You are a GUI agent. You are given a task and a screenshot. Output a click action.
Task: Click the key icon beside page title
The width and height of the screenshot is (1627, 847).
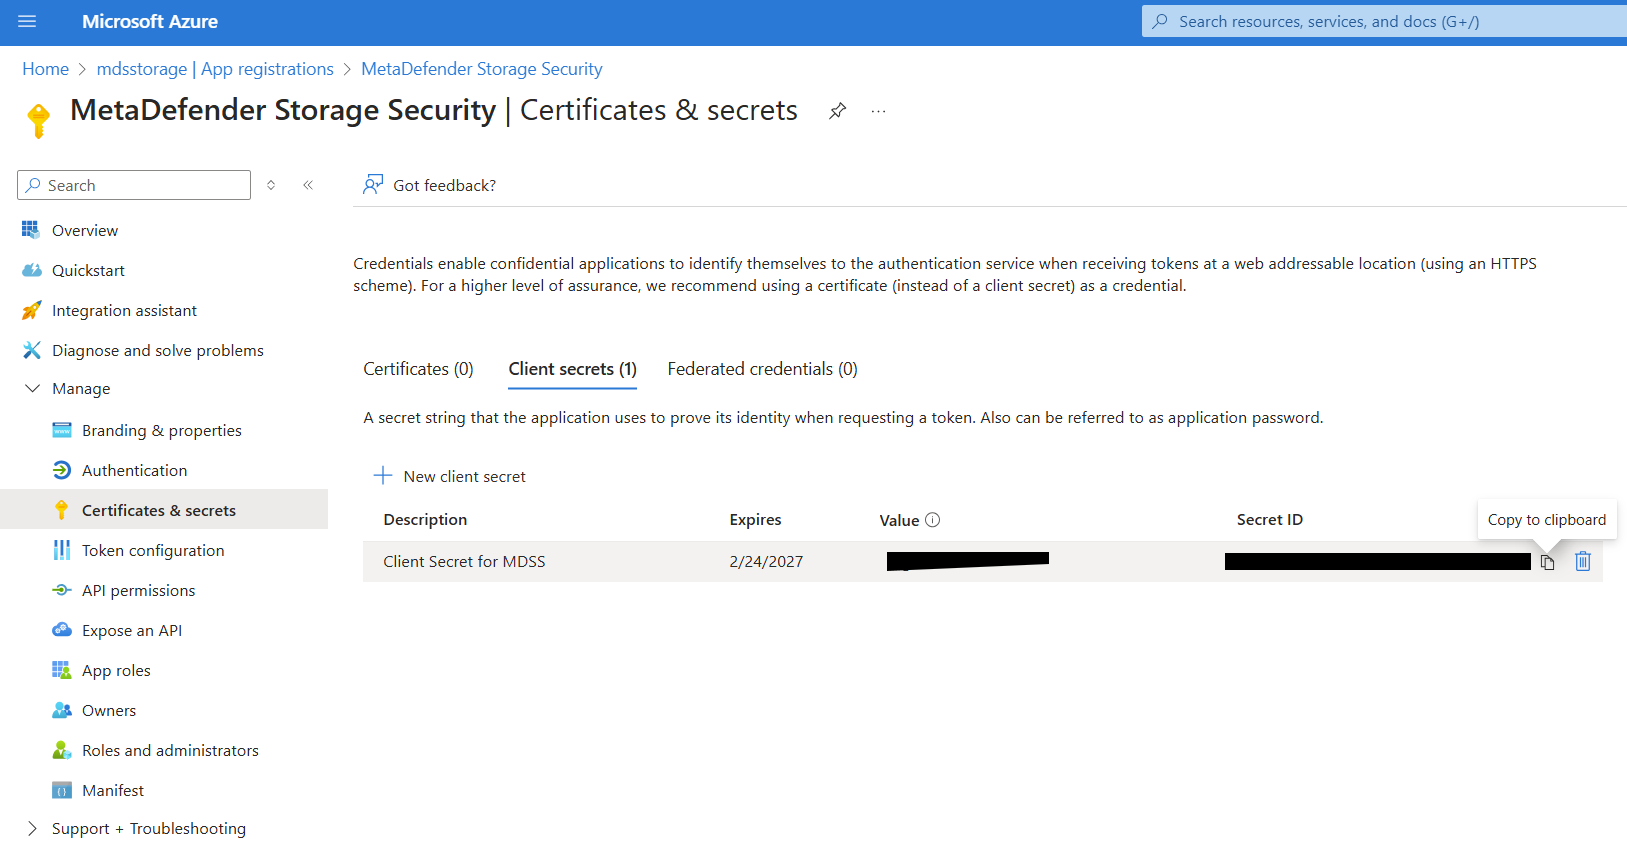[x=38, y=120]
